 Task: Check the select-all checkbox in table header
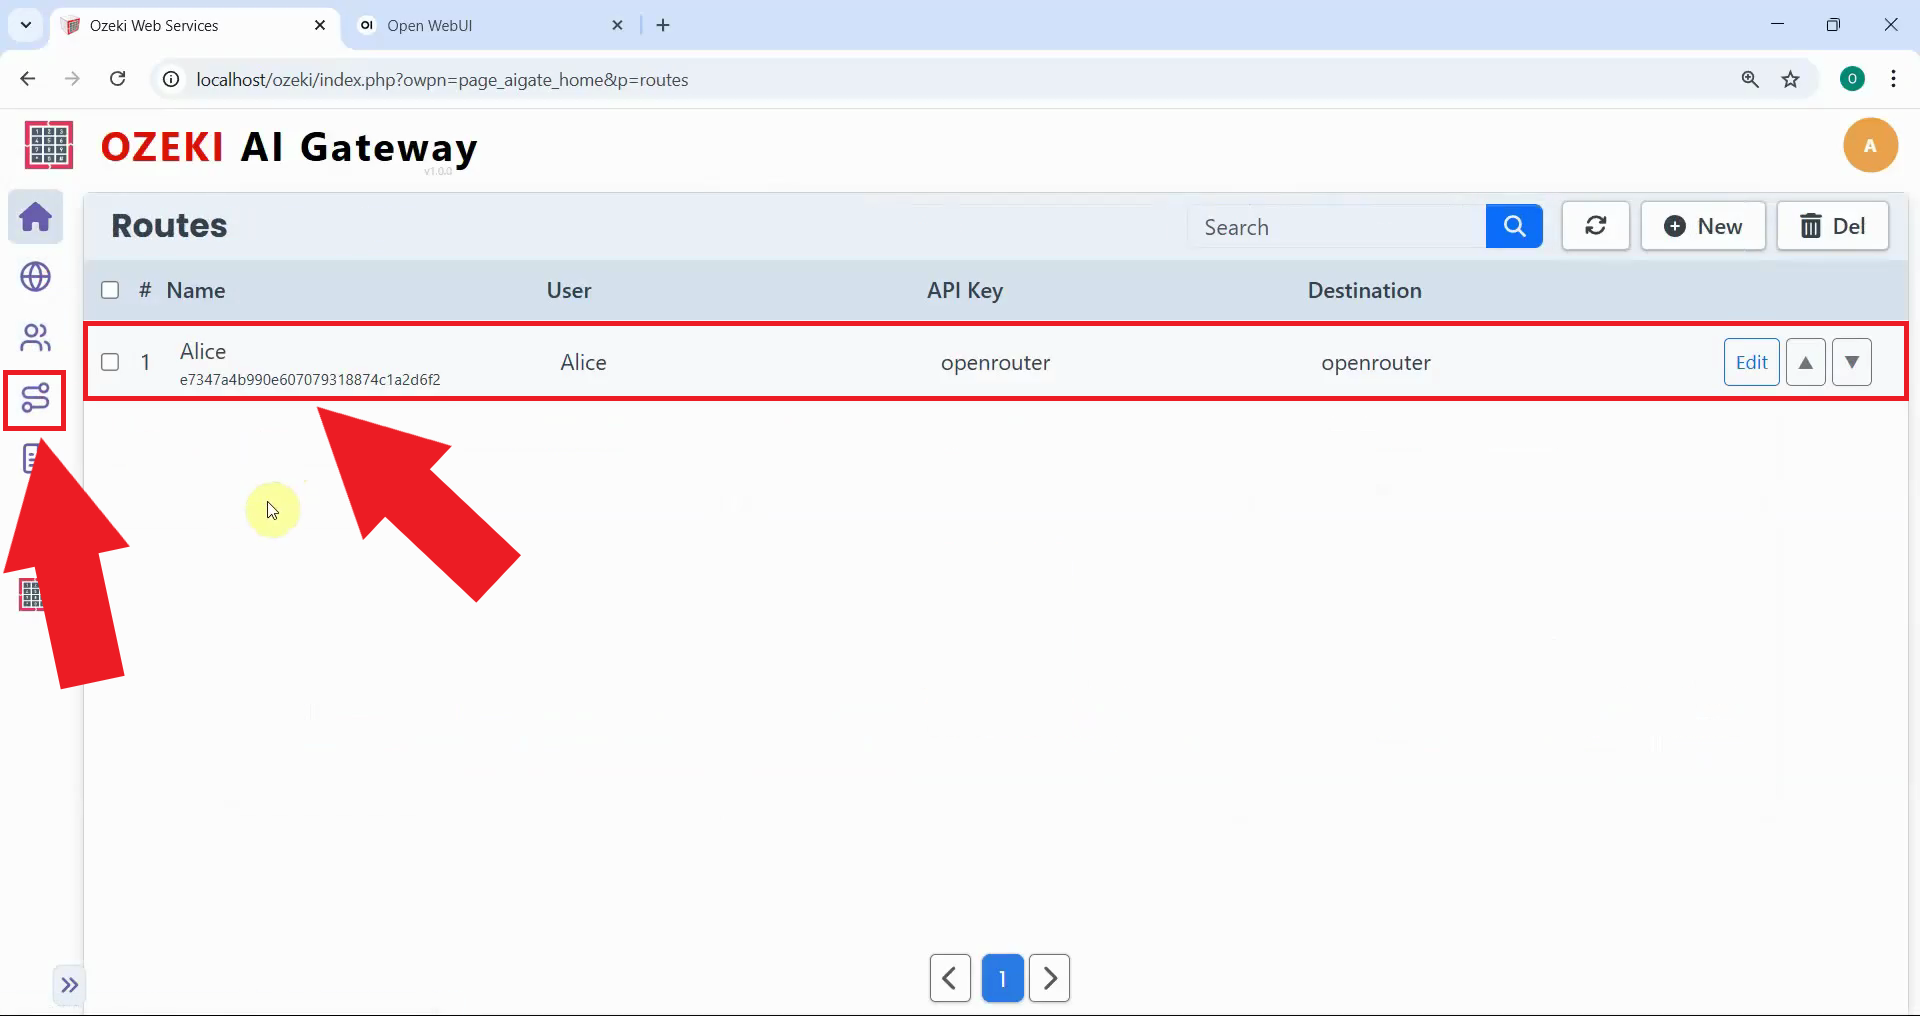(x=109, y=290)
